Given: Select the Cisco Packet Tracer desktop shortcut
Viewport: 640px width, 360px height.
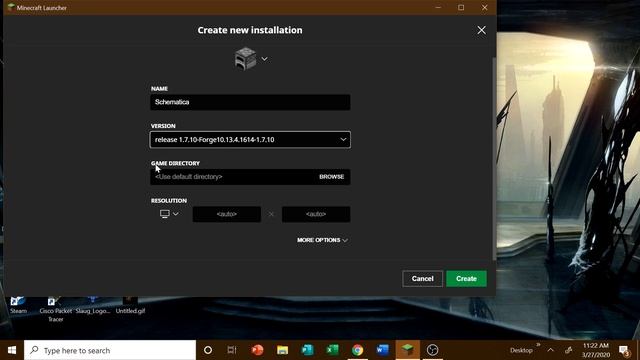Looking at the screenshot, I should click(55, 309).
